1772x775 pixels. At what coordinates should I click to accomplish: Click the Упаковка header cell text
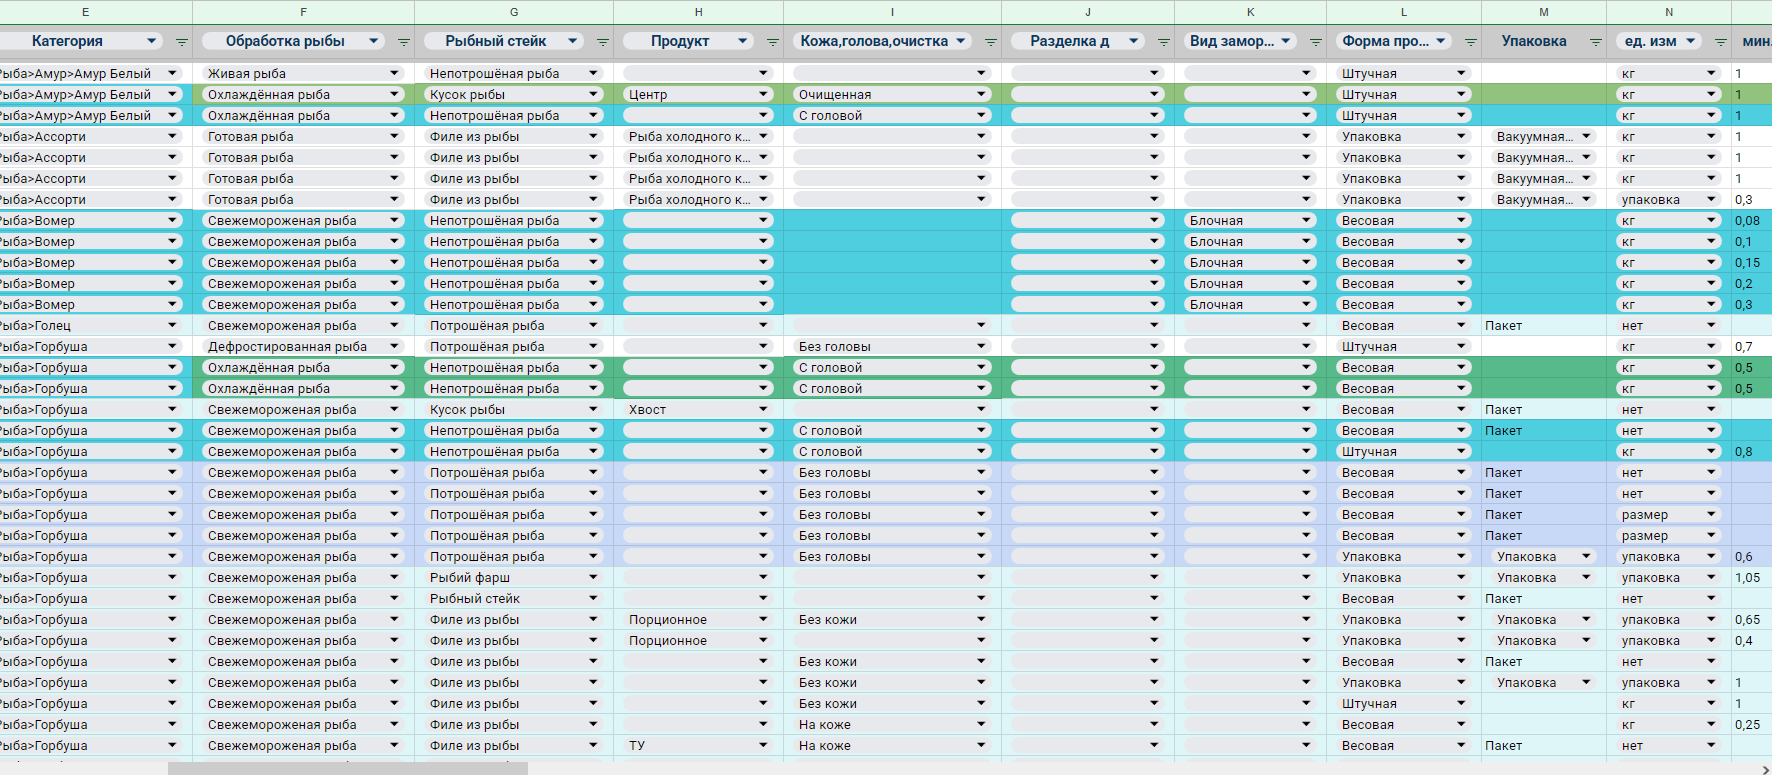coord(1533,41)
